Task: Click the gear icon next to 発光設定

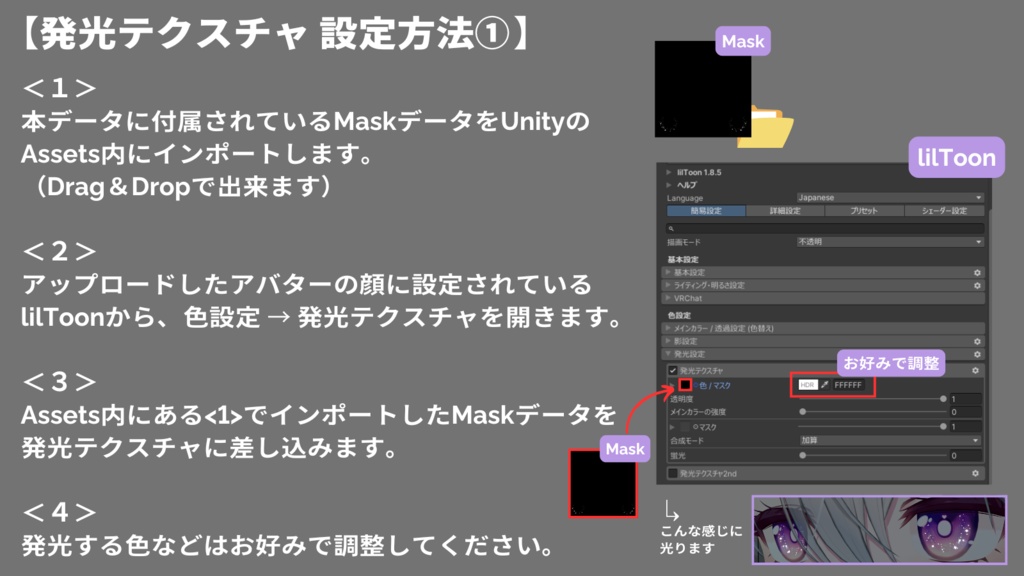Action: [977, 354]
